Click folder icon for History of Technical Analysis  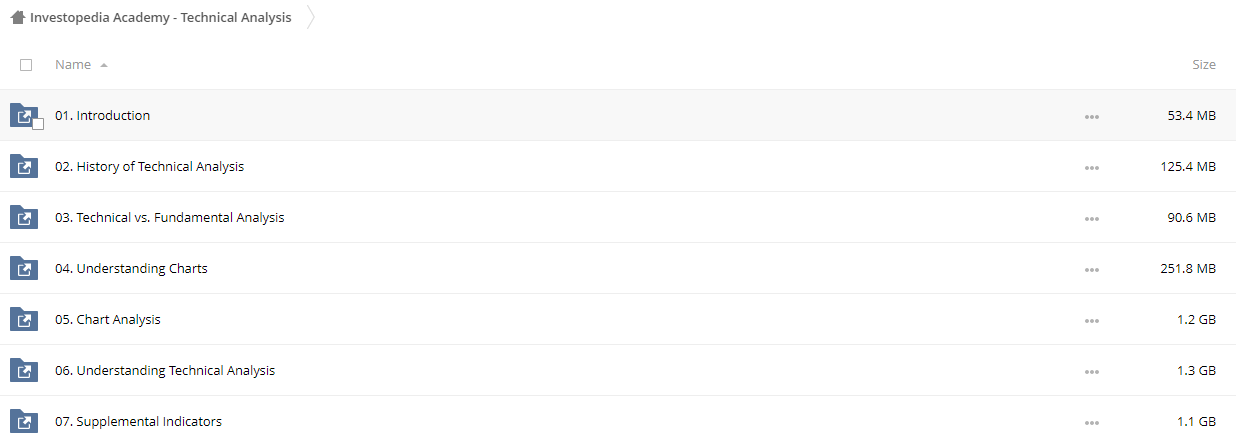(24, 166)
